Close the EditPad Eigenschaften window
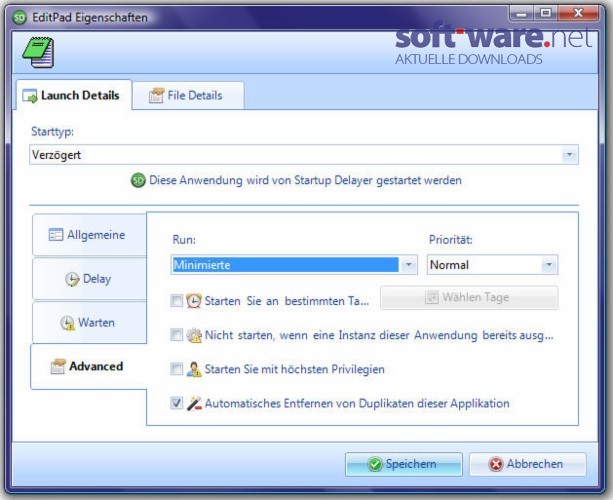613x500 pixels. point(578,14)
